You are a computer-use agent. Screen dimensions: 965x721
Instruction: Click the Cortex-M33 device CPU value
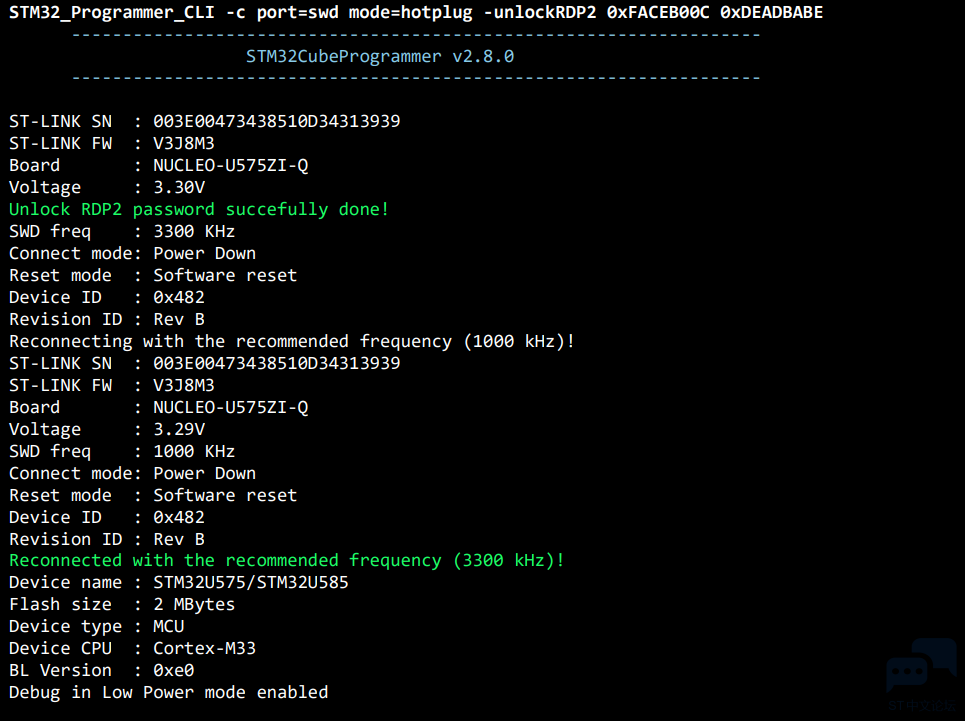pos(204,648)
